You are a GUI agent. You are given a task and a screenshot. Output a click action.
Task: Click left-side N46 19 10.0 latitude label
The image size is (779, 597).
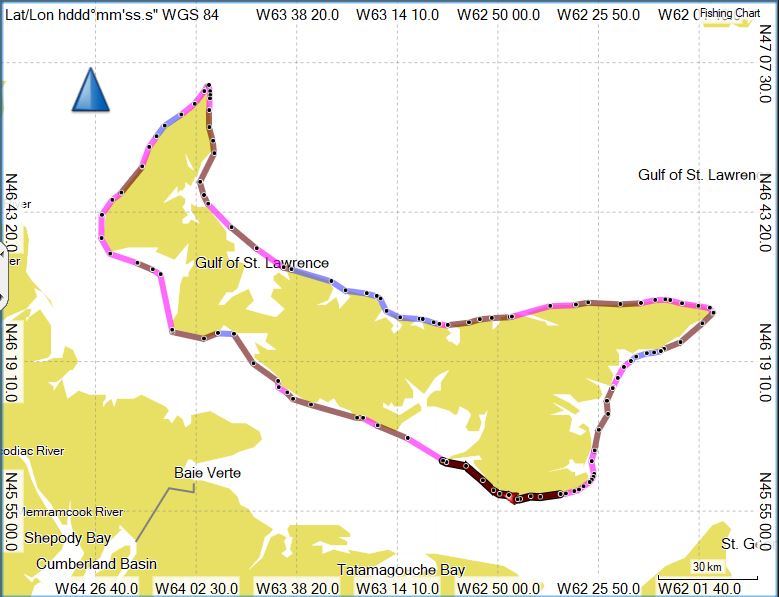coord(11,362)
